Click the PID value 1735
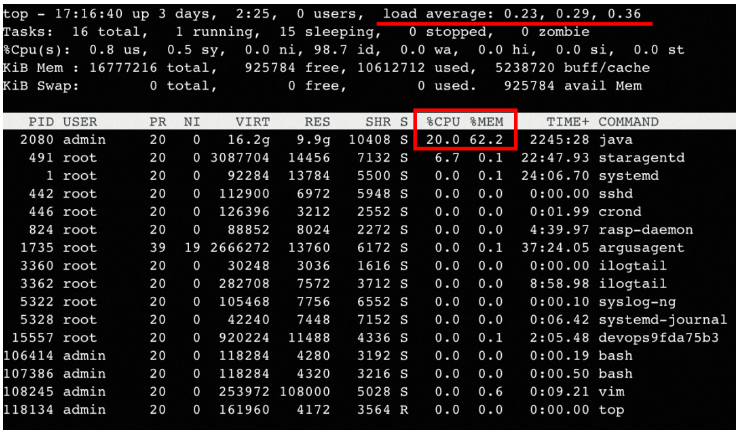741x432 pixels. tap(37, 248)
